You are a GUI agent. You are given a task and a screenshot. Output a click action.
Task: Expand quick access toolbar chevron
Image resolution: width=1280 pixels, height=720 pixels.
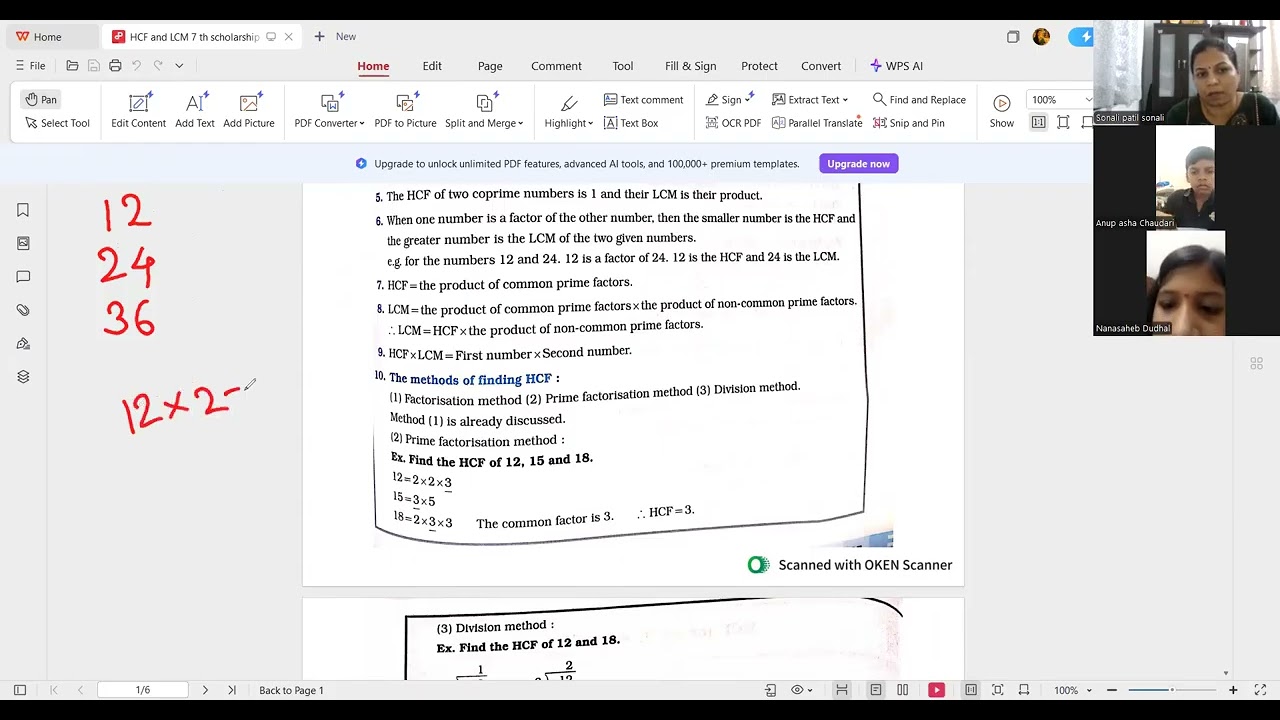(x=179, y=66)
